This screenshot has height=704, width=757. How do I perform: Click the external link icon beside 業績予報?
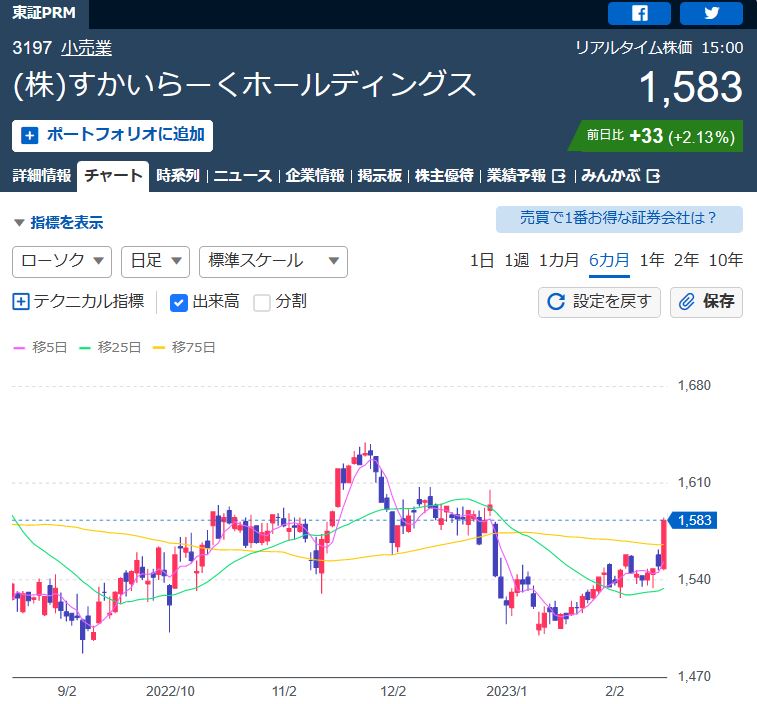(559, 176)
